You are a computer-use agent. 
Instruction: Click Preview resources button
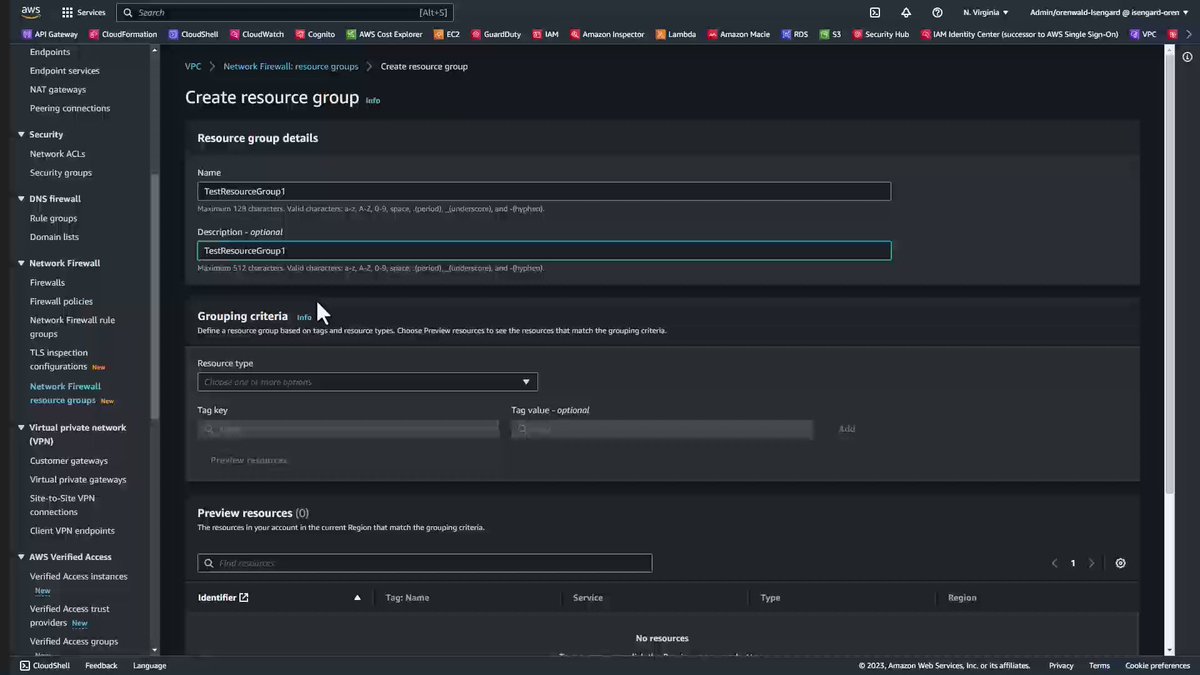[x=249, y=460]
